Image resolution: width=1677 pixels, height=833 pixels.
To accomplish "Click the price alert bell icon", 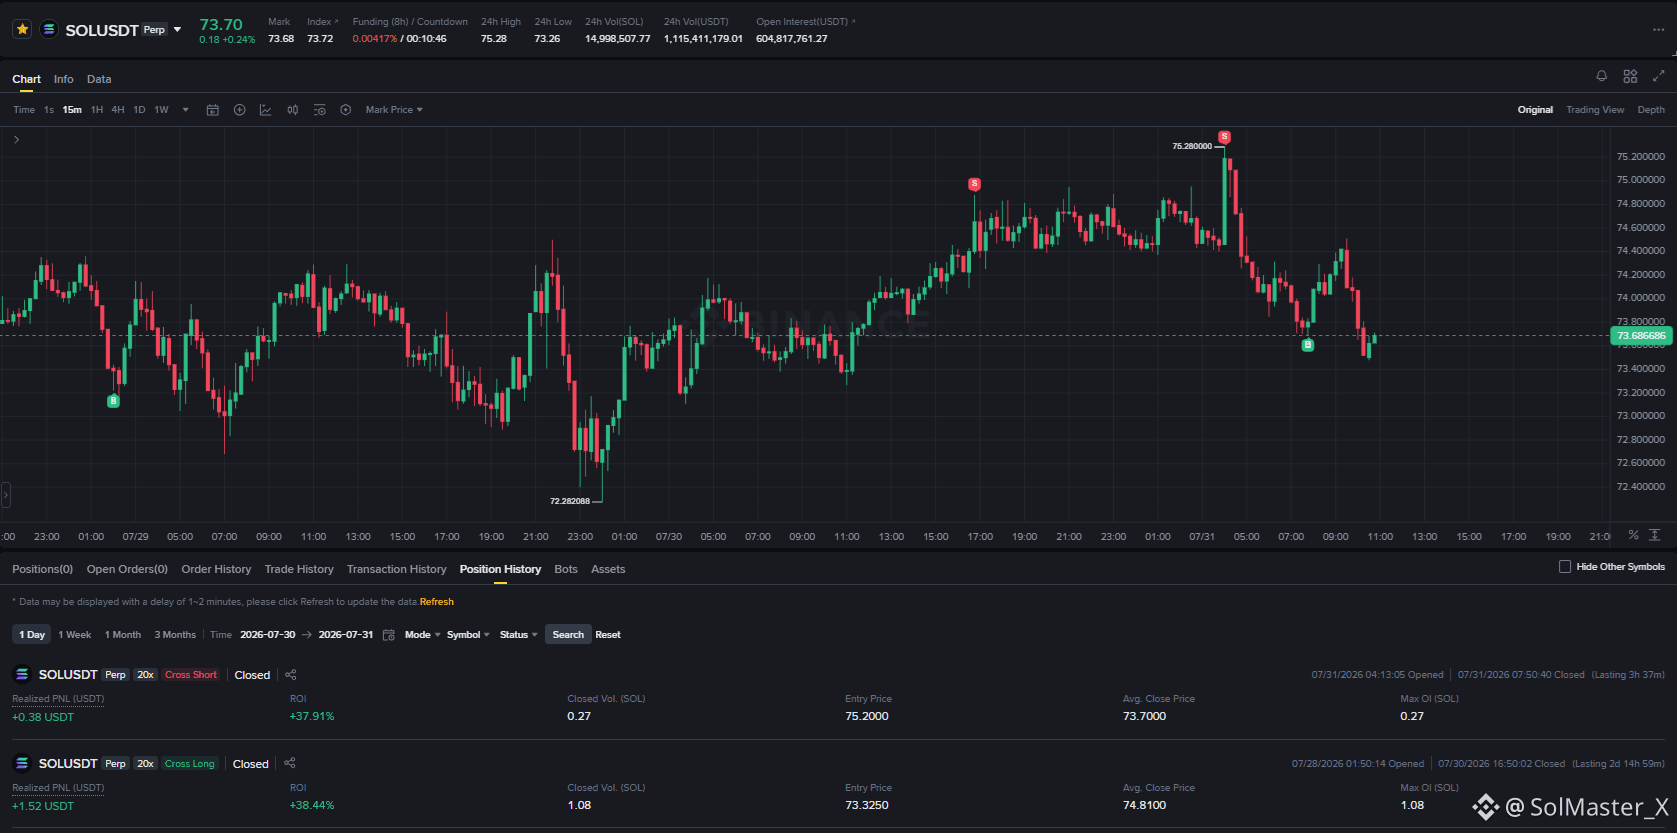I will [1601, 76].
